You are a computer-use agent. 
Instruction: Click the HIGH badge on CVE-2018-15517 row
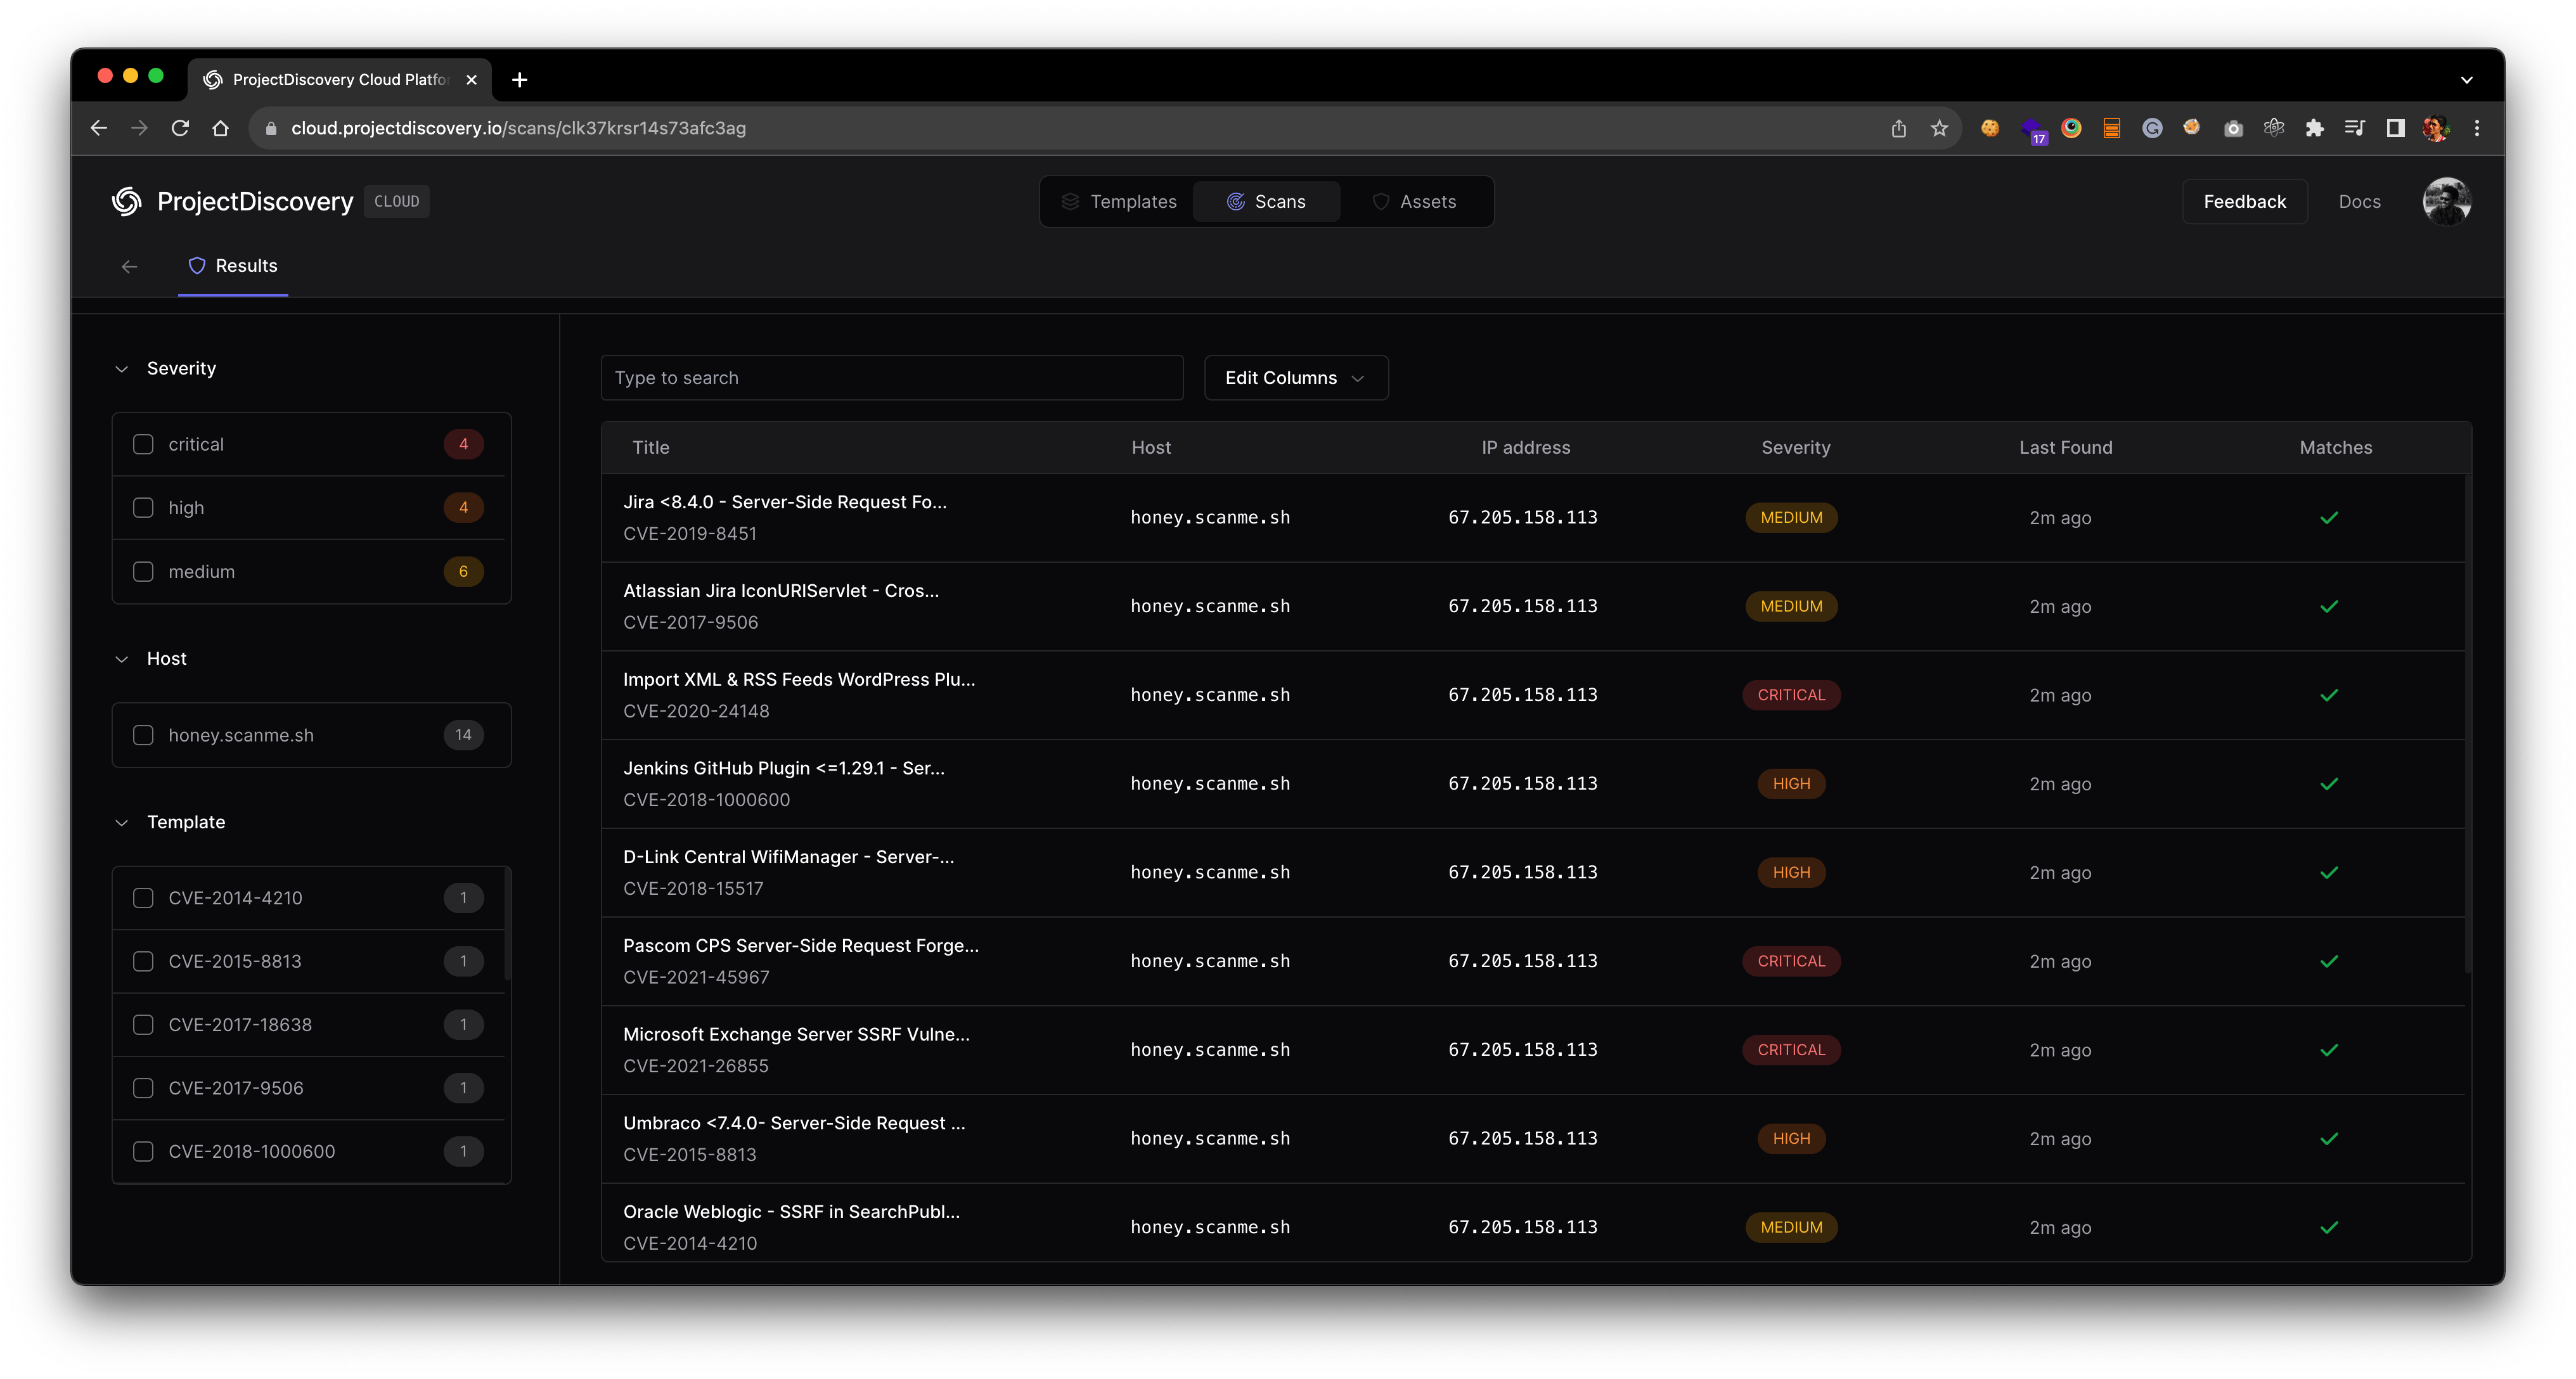click(1791, 872)
